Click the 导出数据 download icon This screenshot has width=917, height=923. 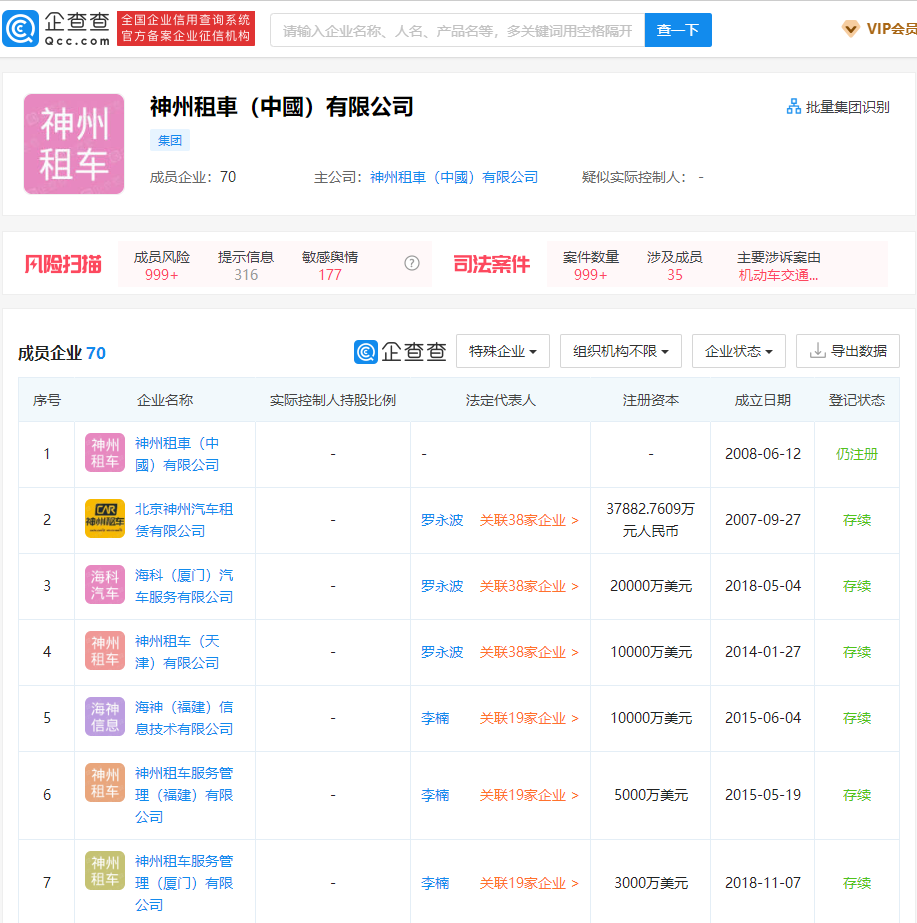(x=818, y=351)
